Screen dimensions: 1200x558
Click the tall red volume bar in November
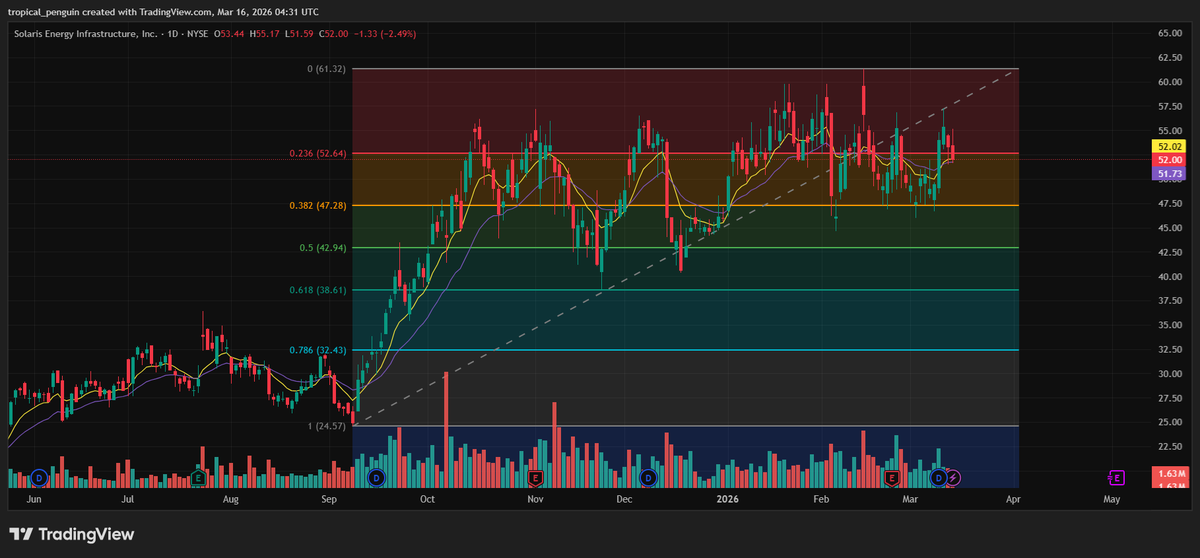pyautogui.click(x=553, y=443)
